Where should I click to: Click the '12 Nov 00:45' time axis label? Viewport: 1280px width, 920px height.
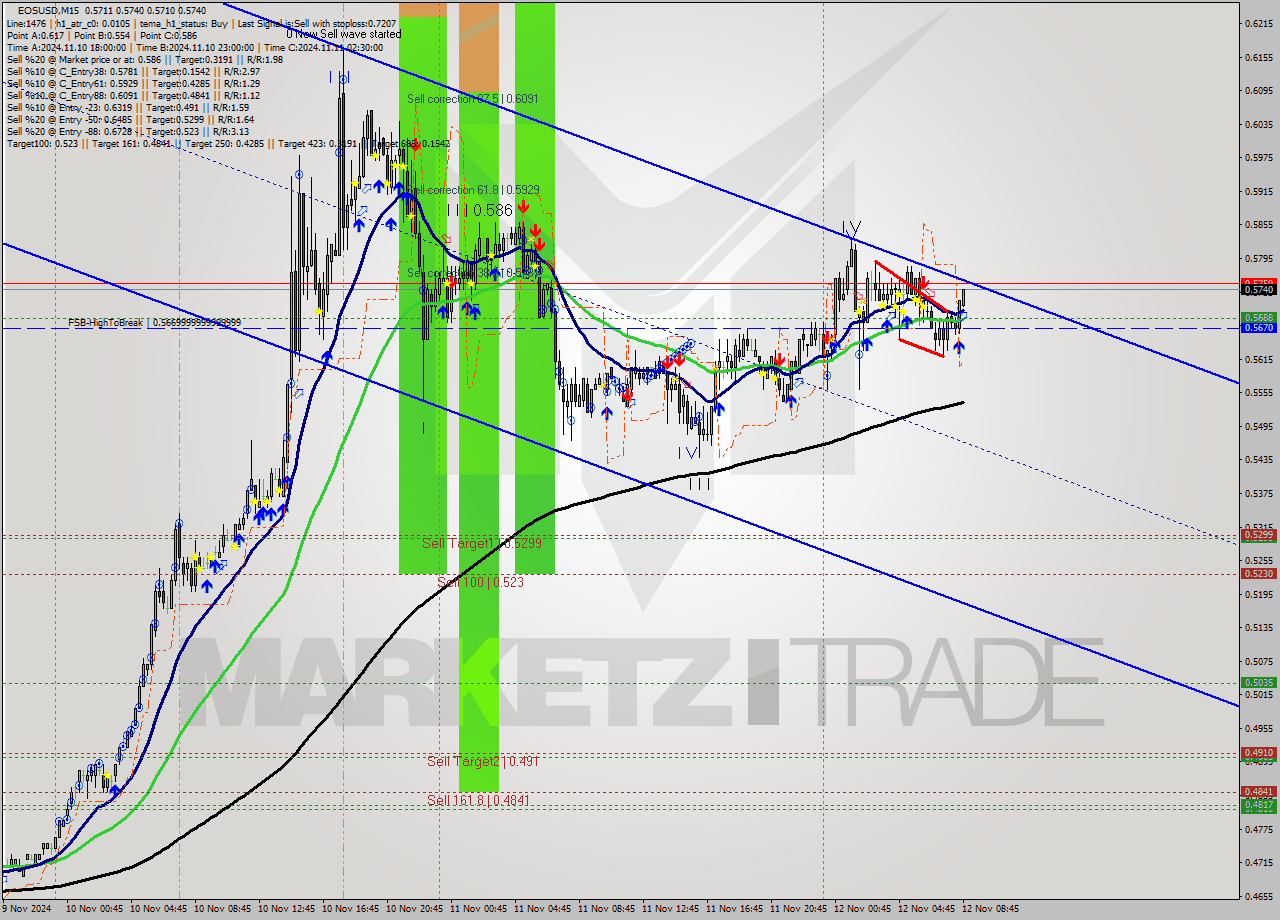point(863,909)
